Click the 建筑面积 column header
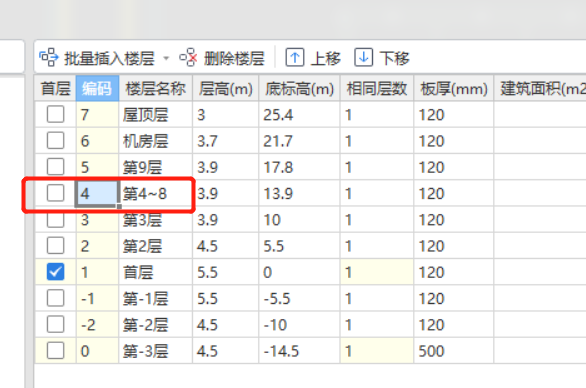Screen dimensions: 586x388 point(540,89)
